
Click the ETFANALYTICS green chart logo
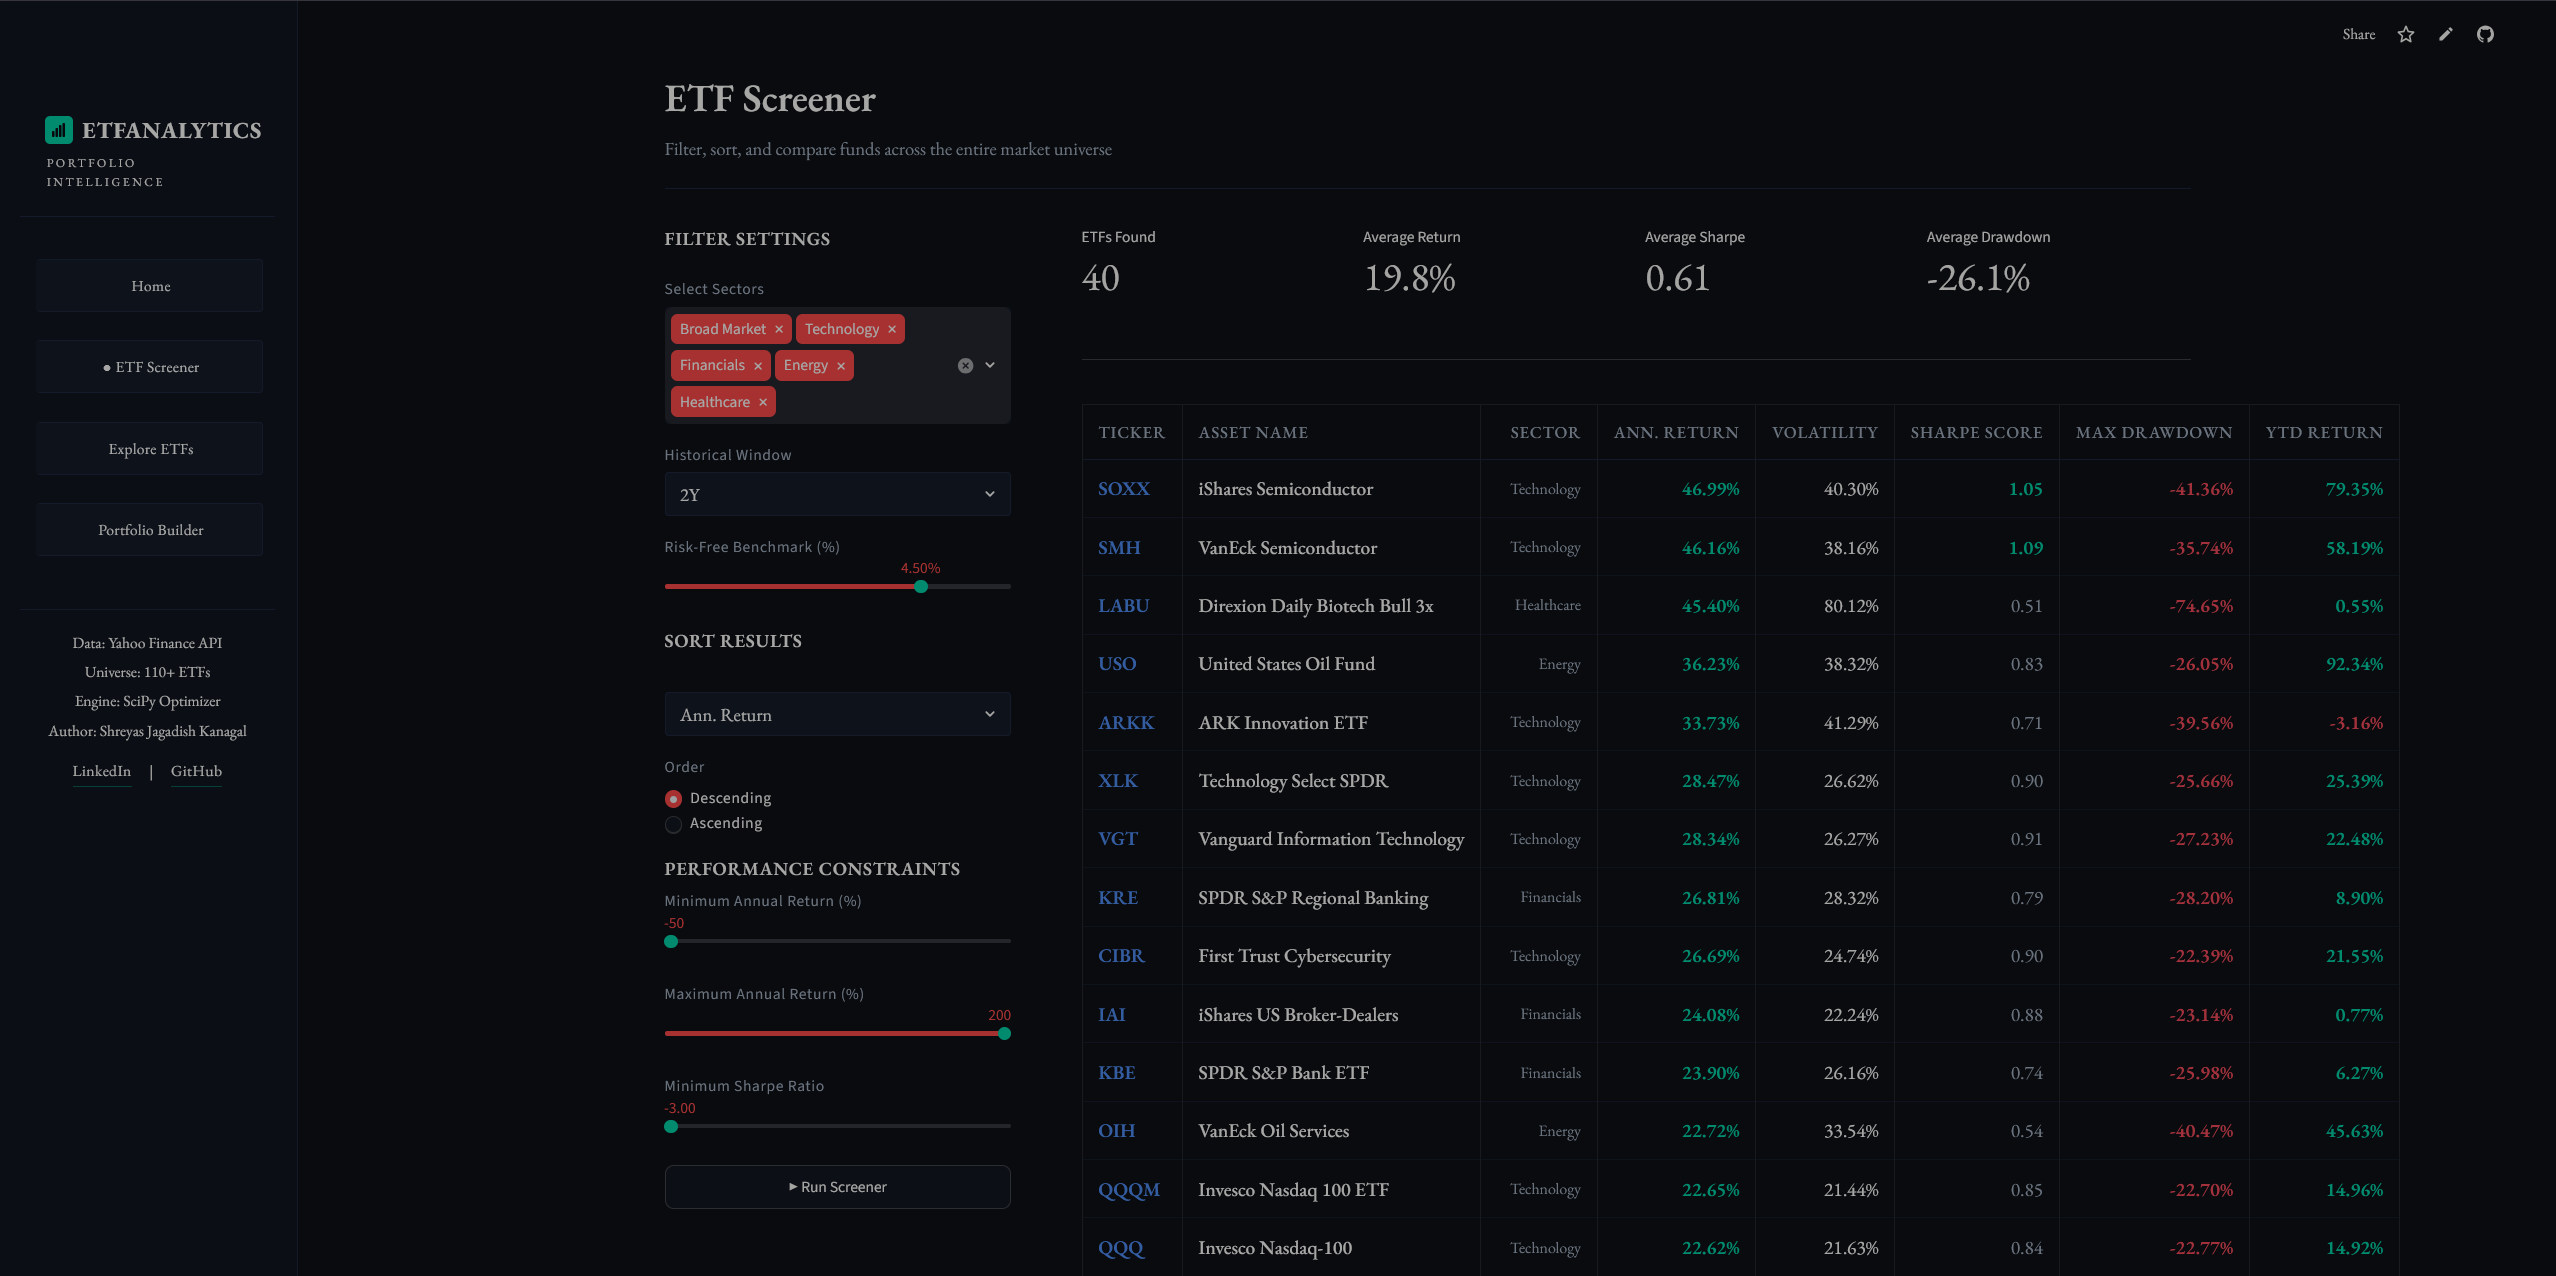click(x=59, y=130)
